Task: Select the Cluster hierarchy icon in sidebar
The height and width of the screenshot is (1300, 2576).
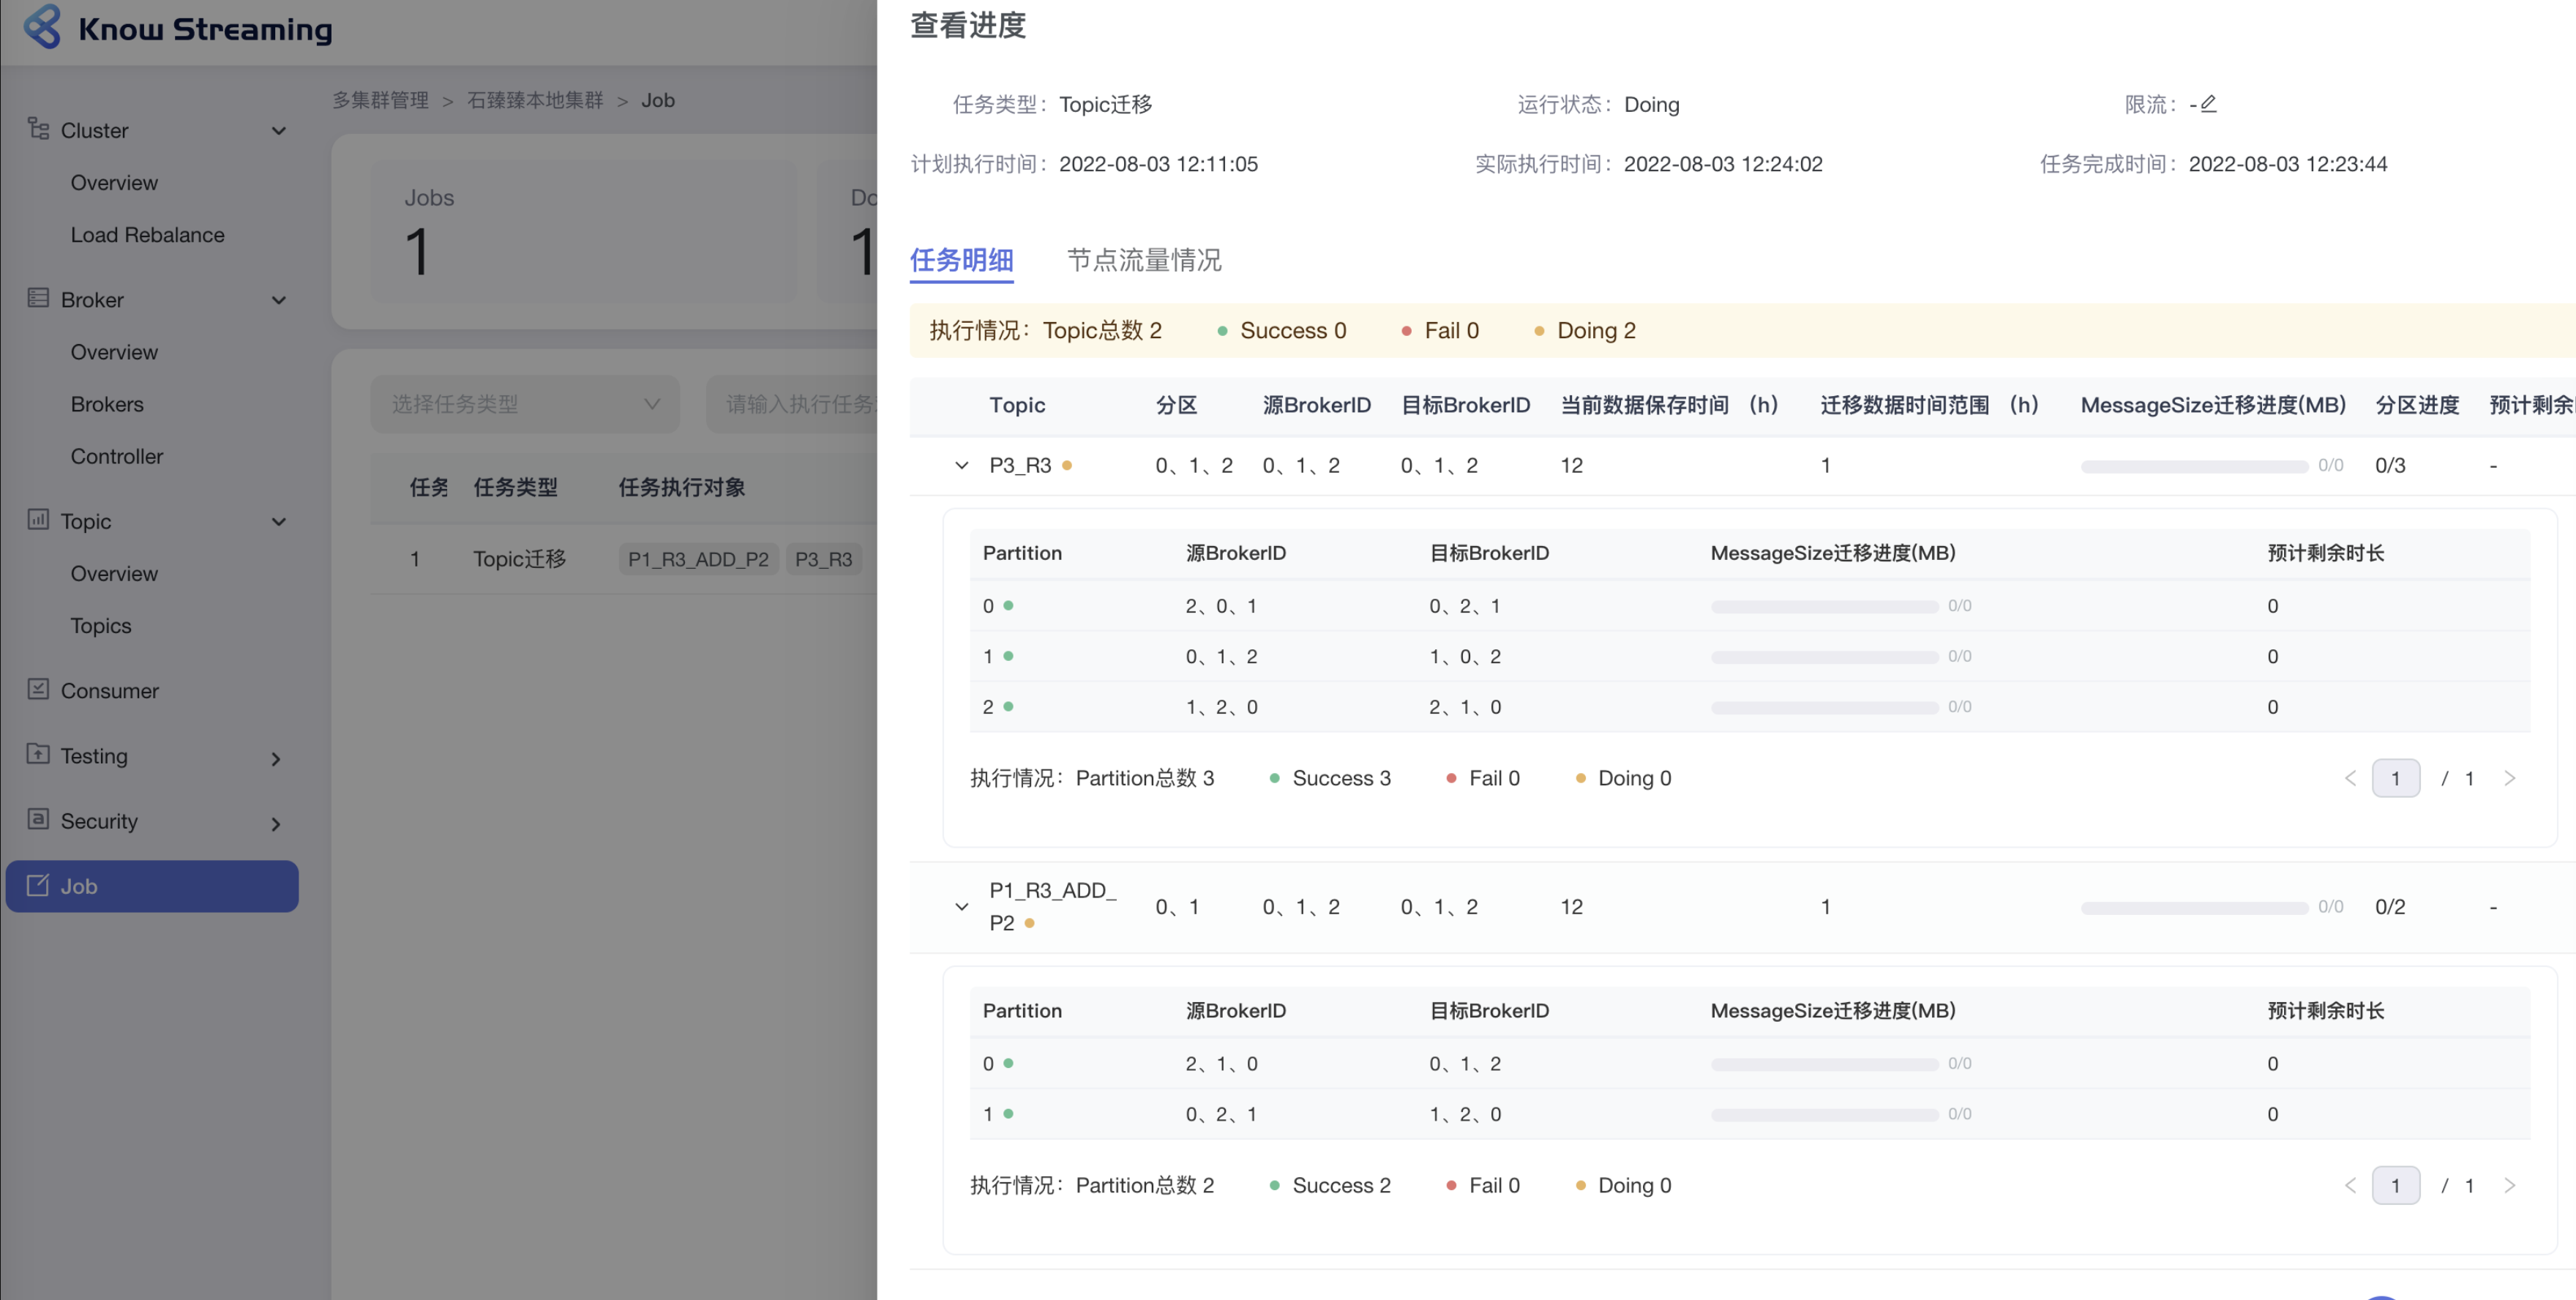Action: coord(38,129)
